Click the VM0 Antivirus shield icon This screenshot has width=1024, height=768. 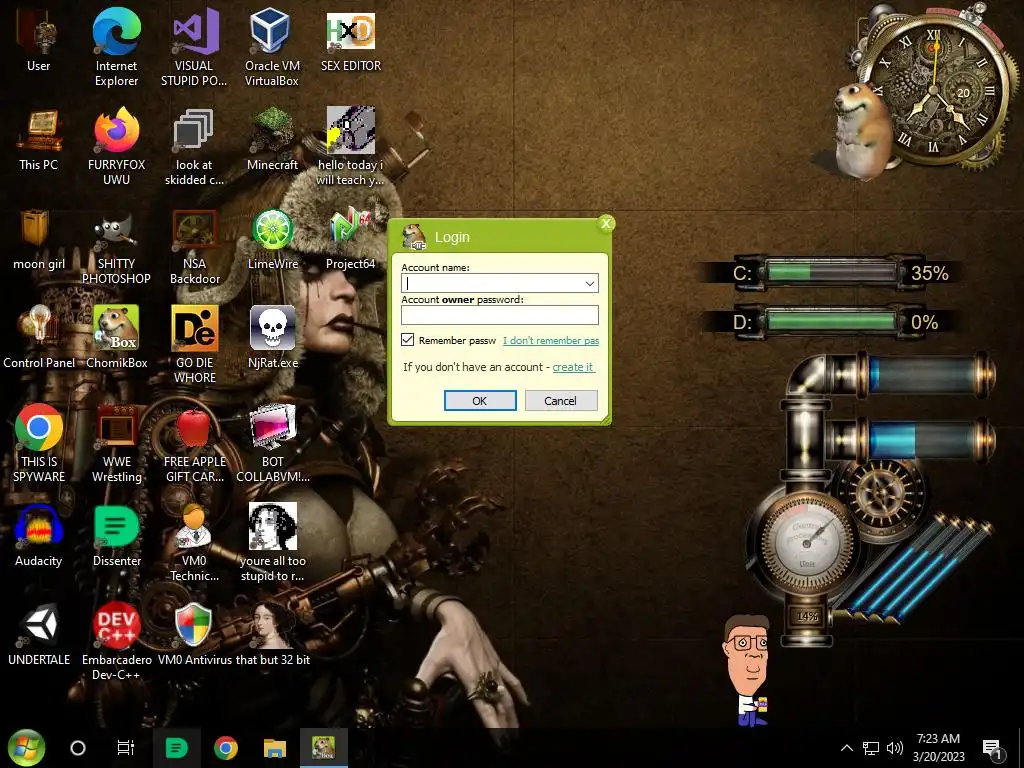pyautogui.click(x=194, y=635)
